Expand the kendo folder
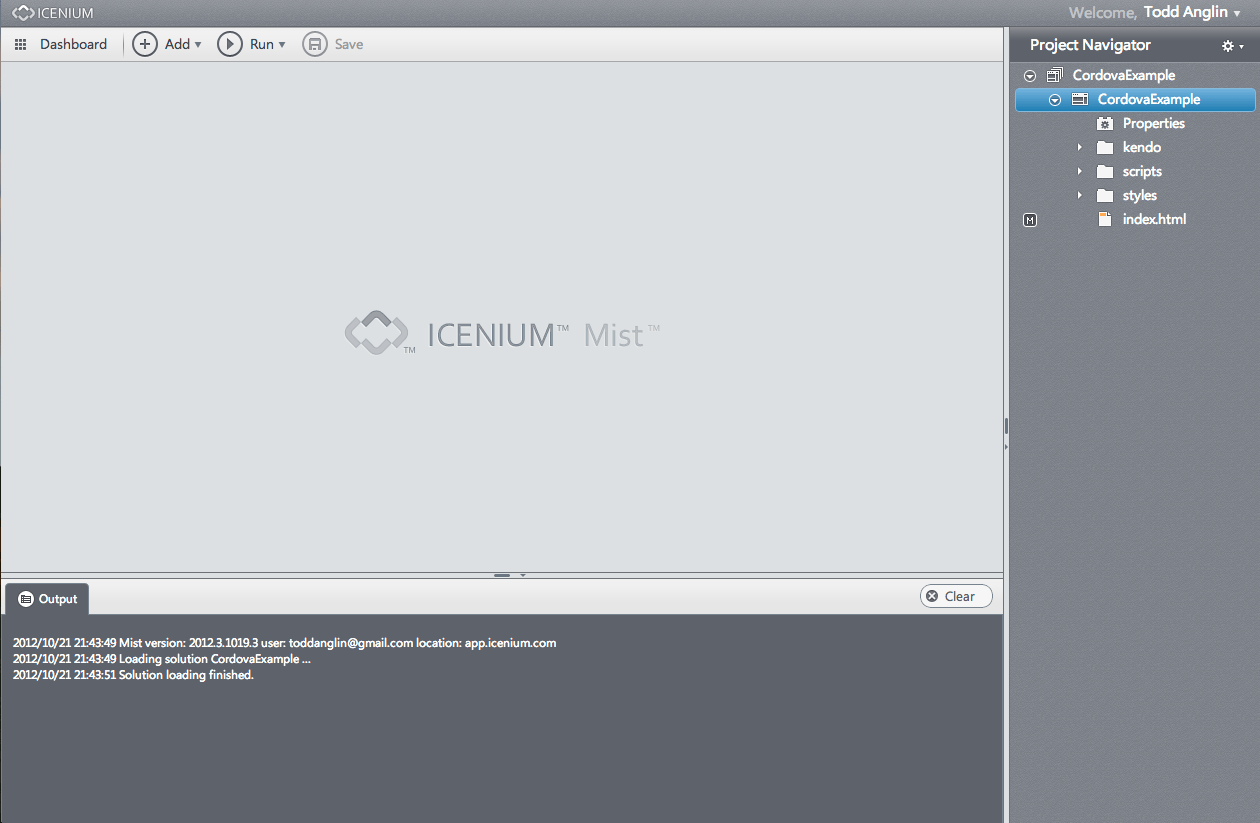Screen dimensions: 1260x823 coord(1079,147)
